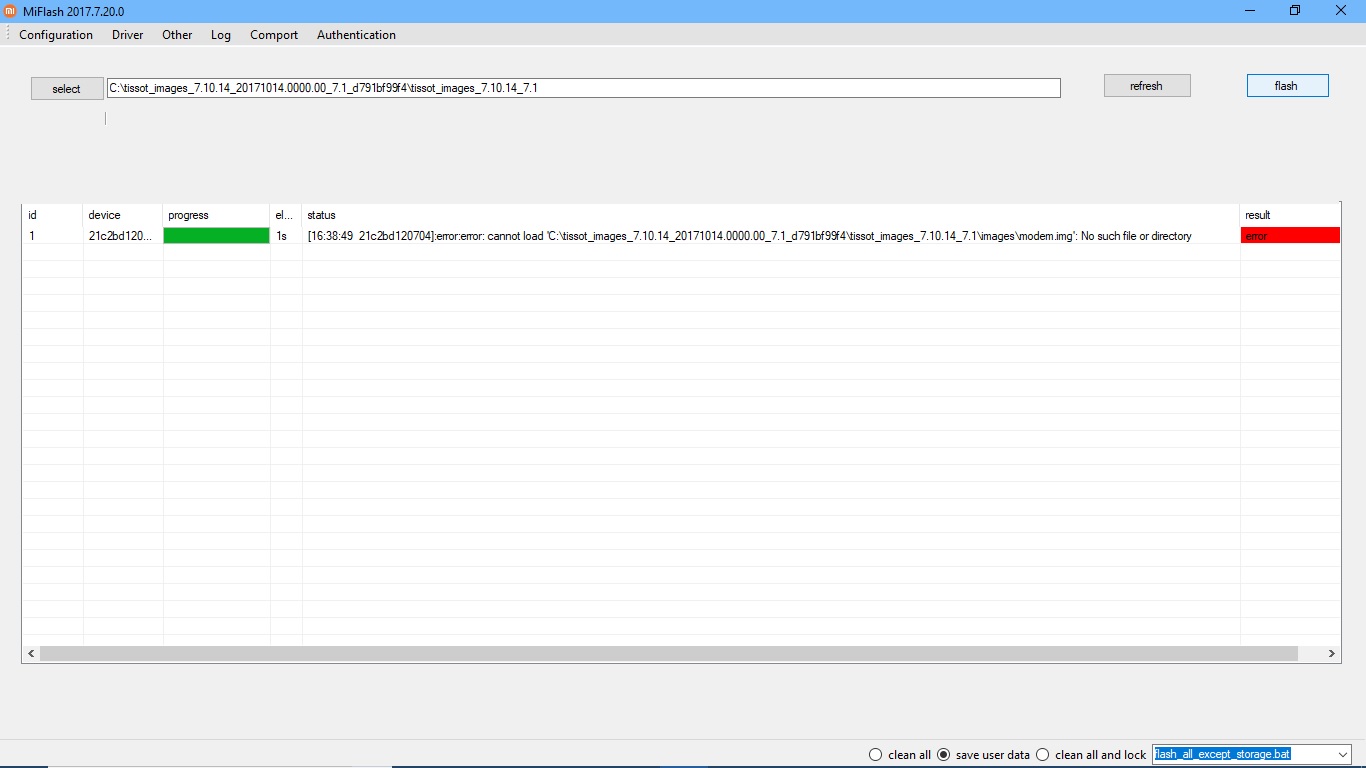Viewport: 1366px width, 768px height.
Task: Open the Configuration menu
Action: coord(56,35)
